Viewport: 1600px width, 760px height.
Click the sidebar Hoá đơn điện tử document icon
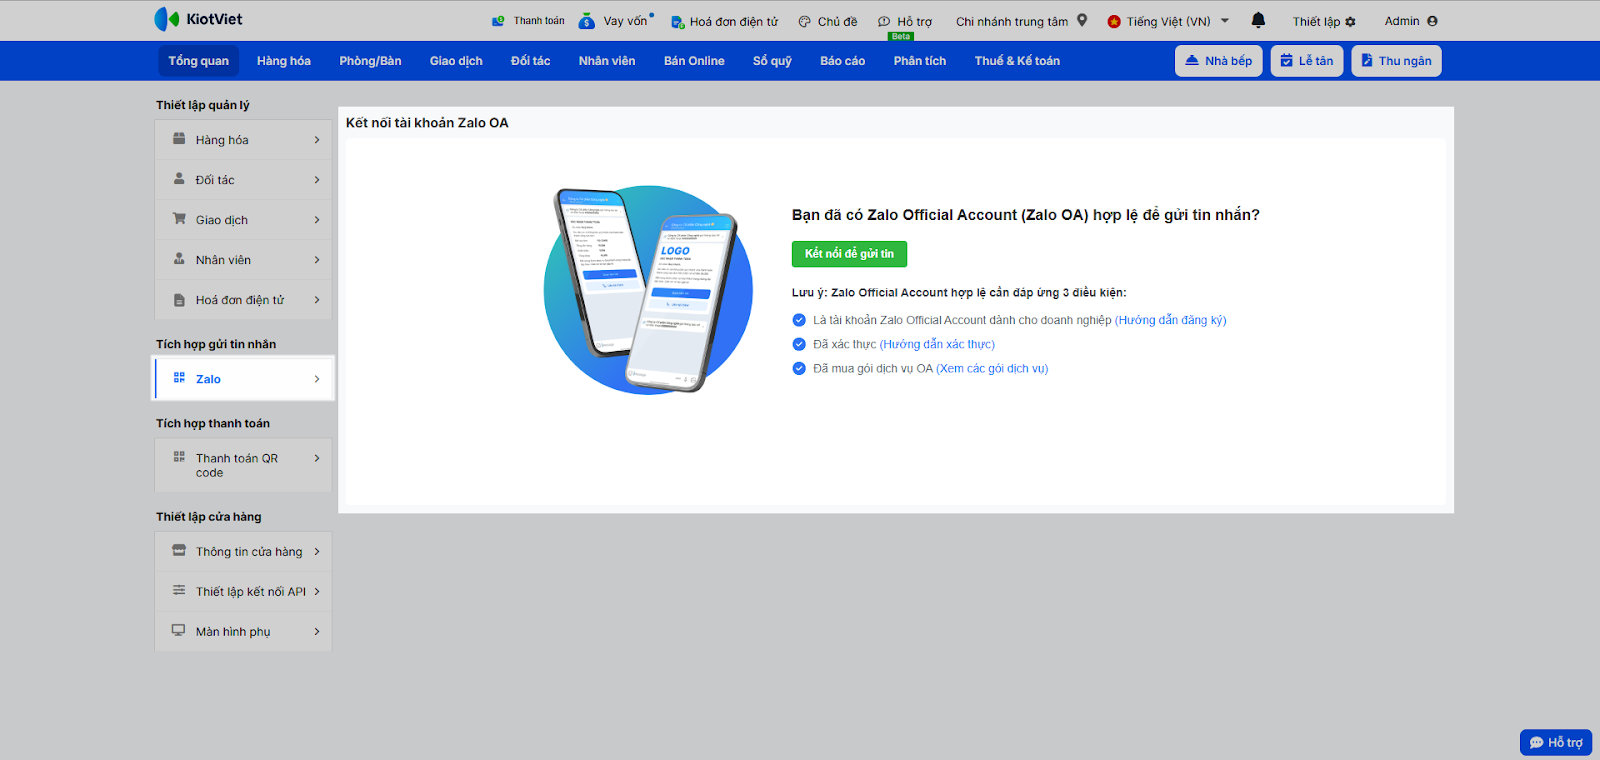[x=179, y=300]
